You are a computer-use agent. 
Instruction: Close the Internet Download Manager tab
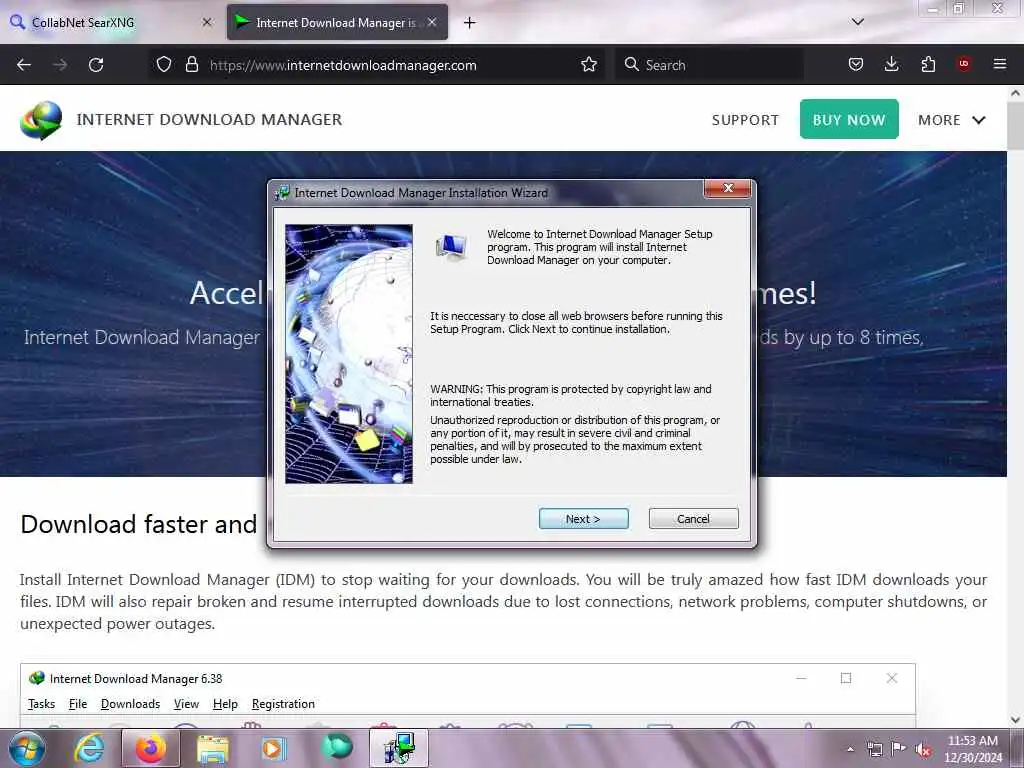coord(432,22)
